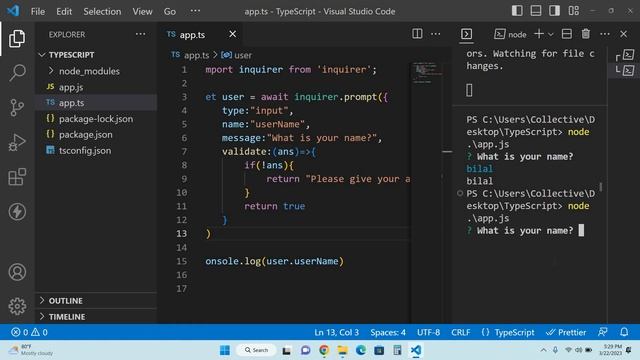The image size is (640, 360).
Task: Close the app.ts editor tab
Action: coord(232,34)
